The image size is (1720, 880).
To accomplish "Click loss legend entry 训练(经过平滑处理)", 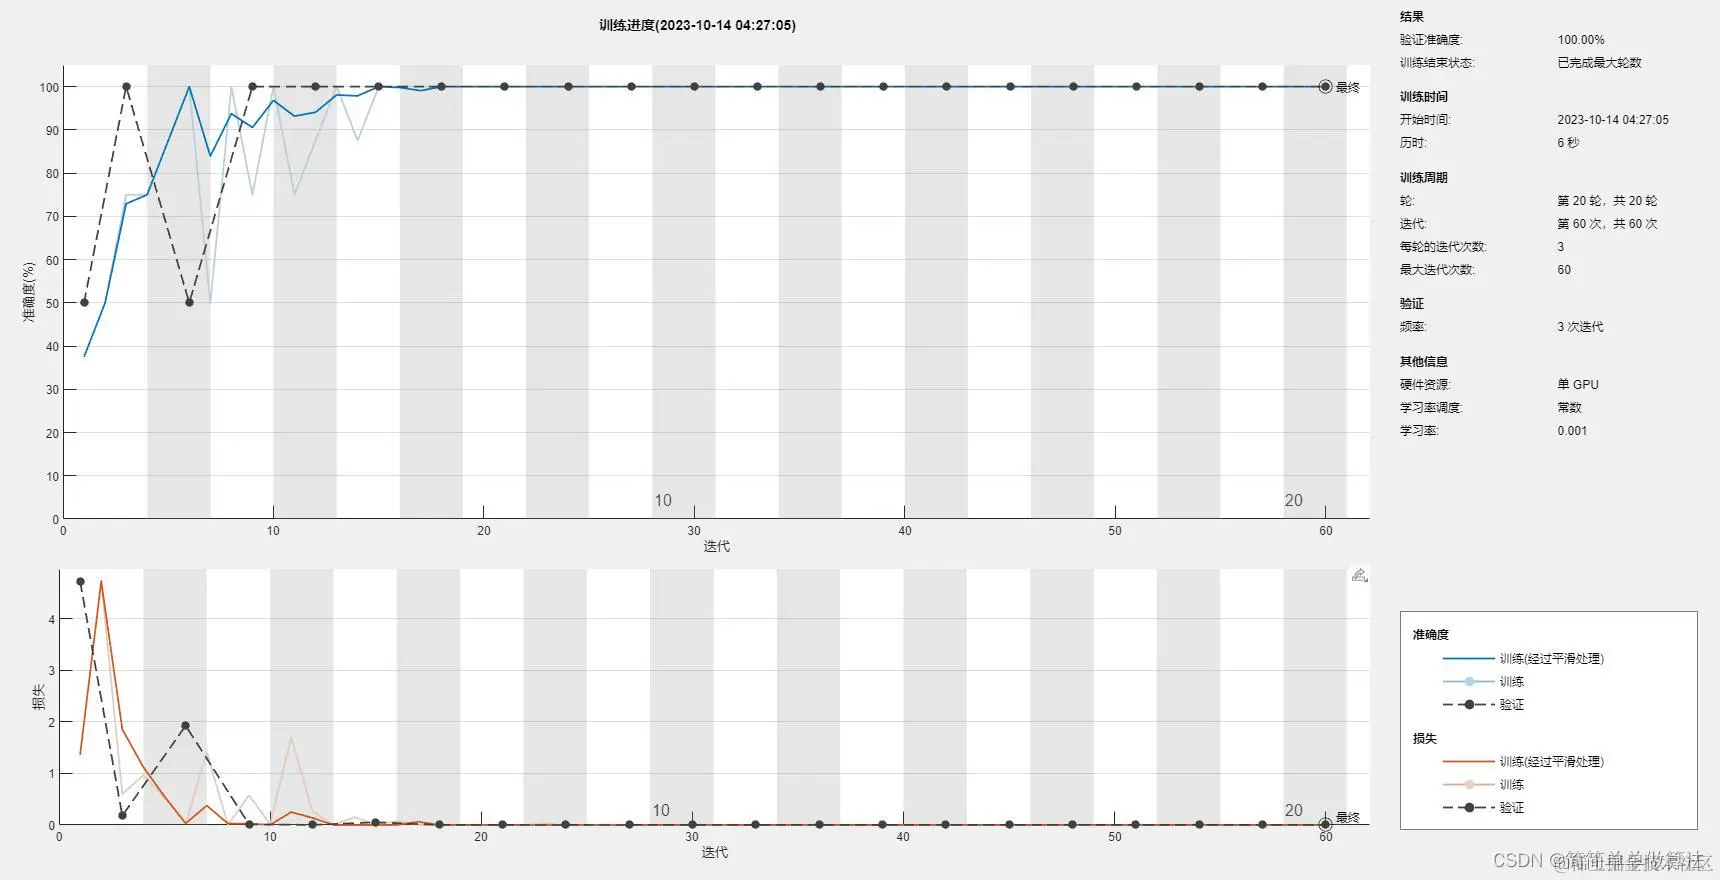I will (x=1551, y=761).
